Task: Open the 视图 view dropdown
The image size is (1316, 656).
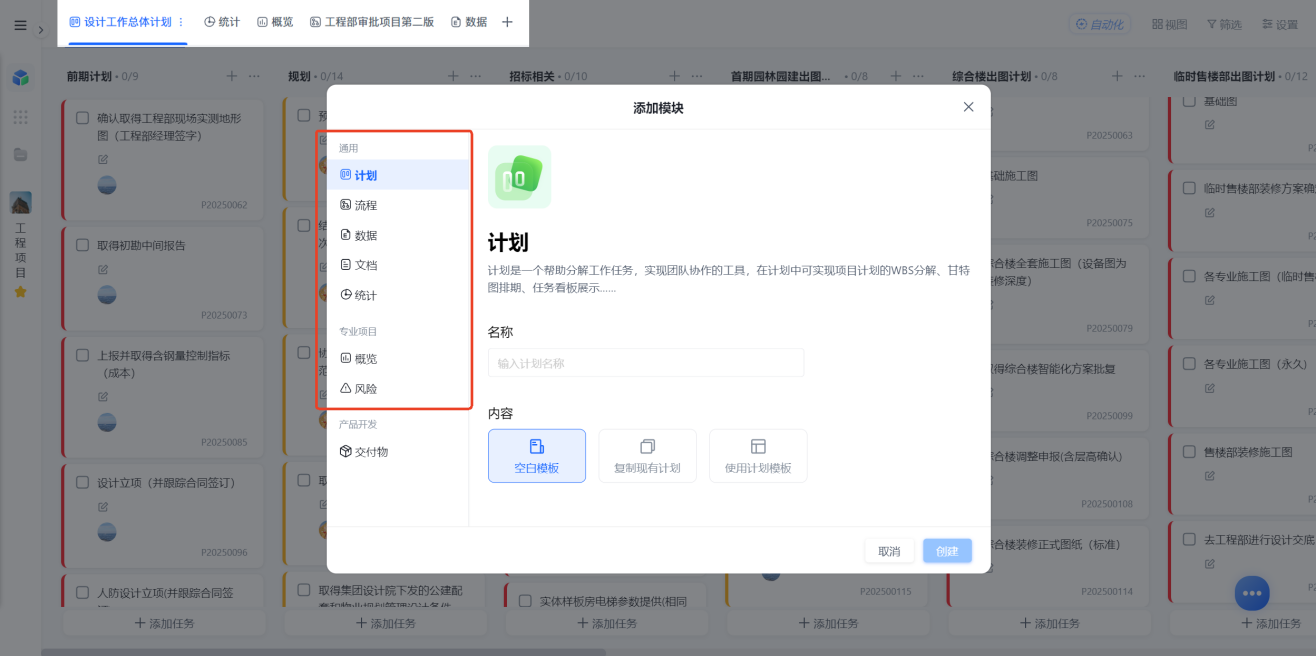Action: click(1170, 24)
